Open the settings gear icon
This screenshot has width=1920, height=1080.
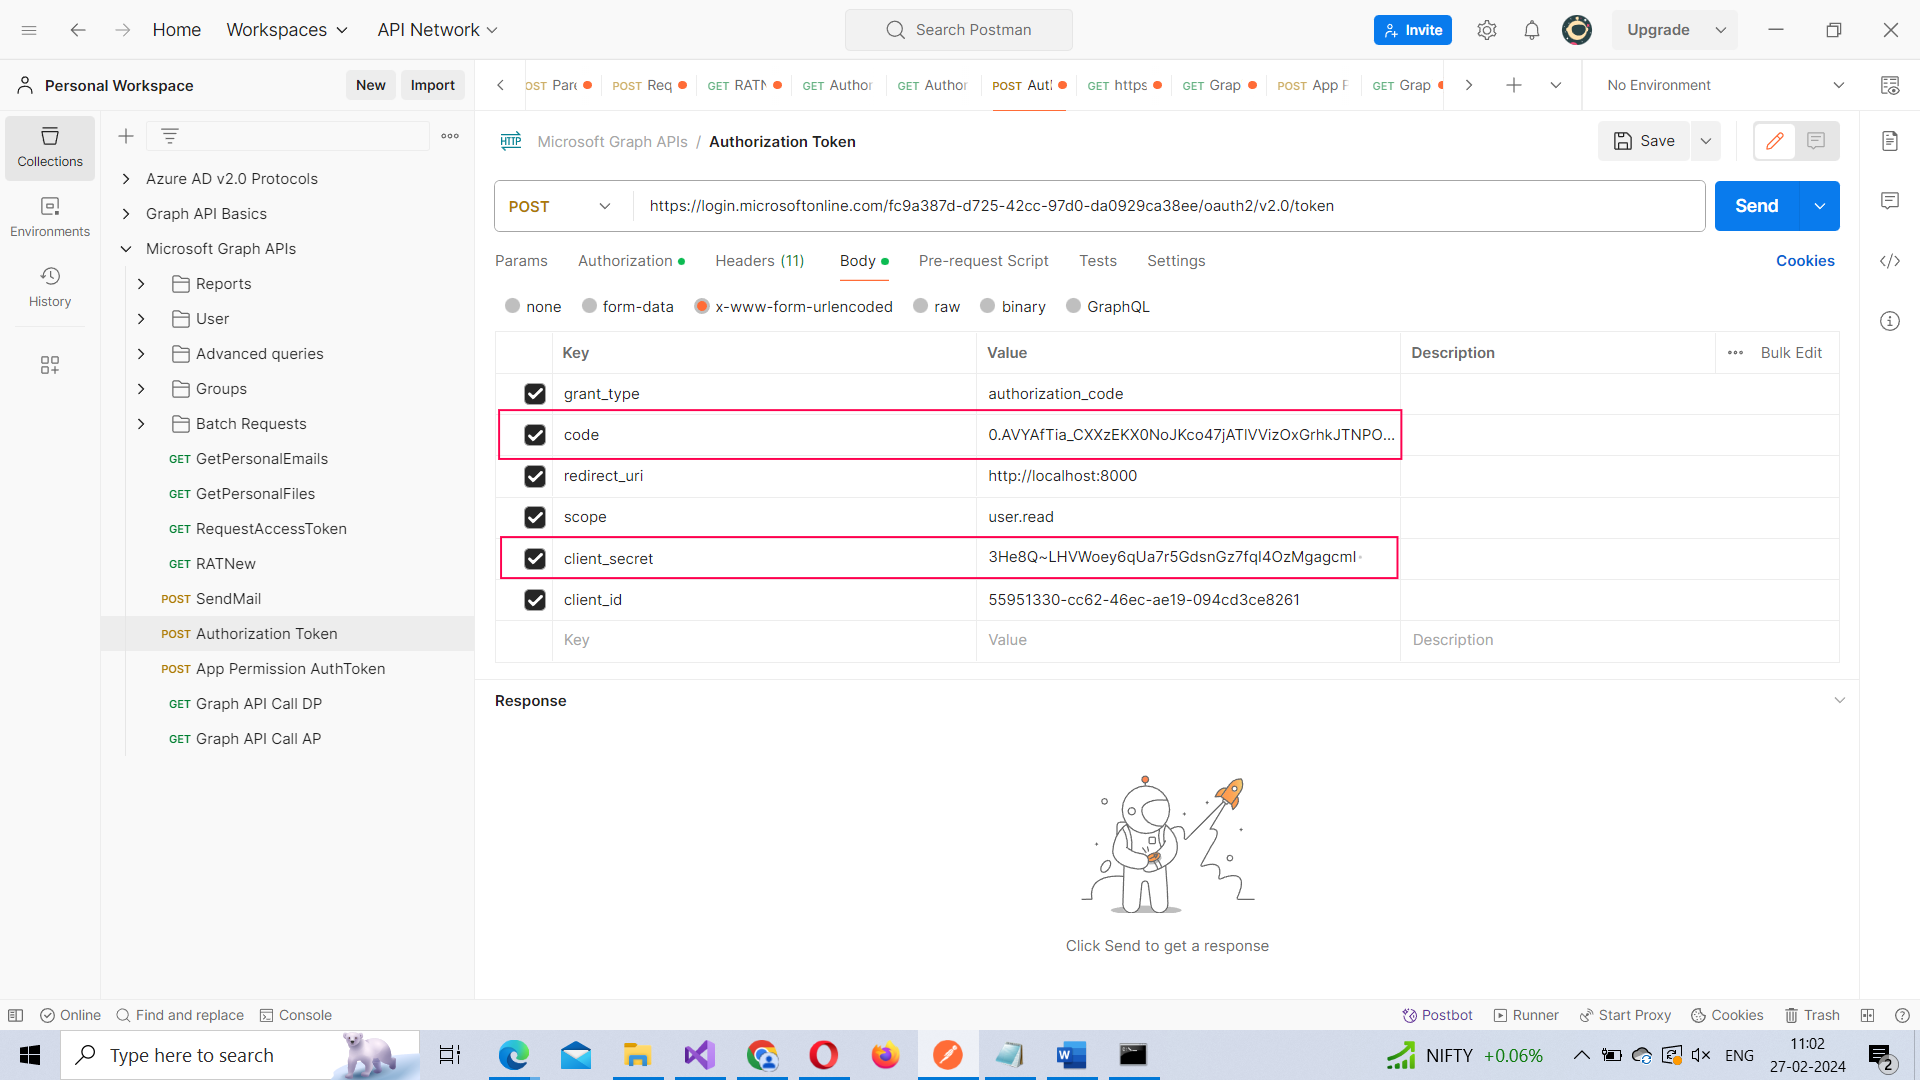click(1487, 30)
